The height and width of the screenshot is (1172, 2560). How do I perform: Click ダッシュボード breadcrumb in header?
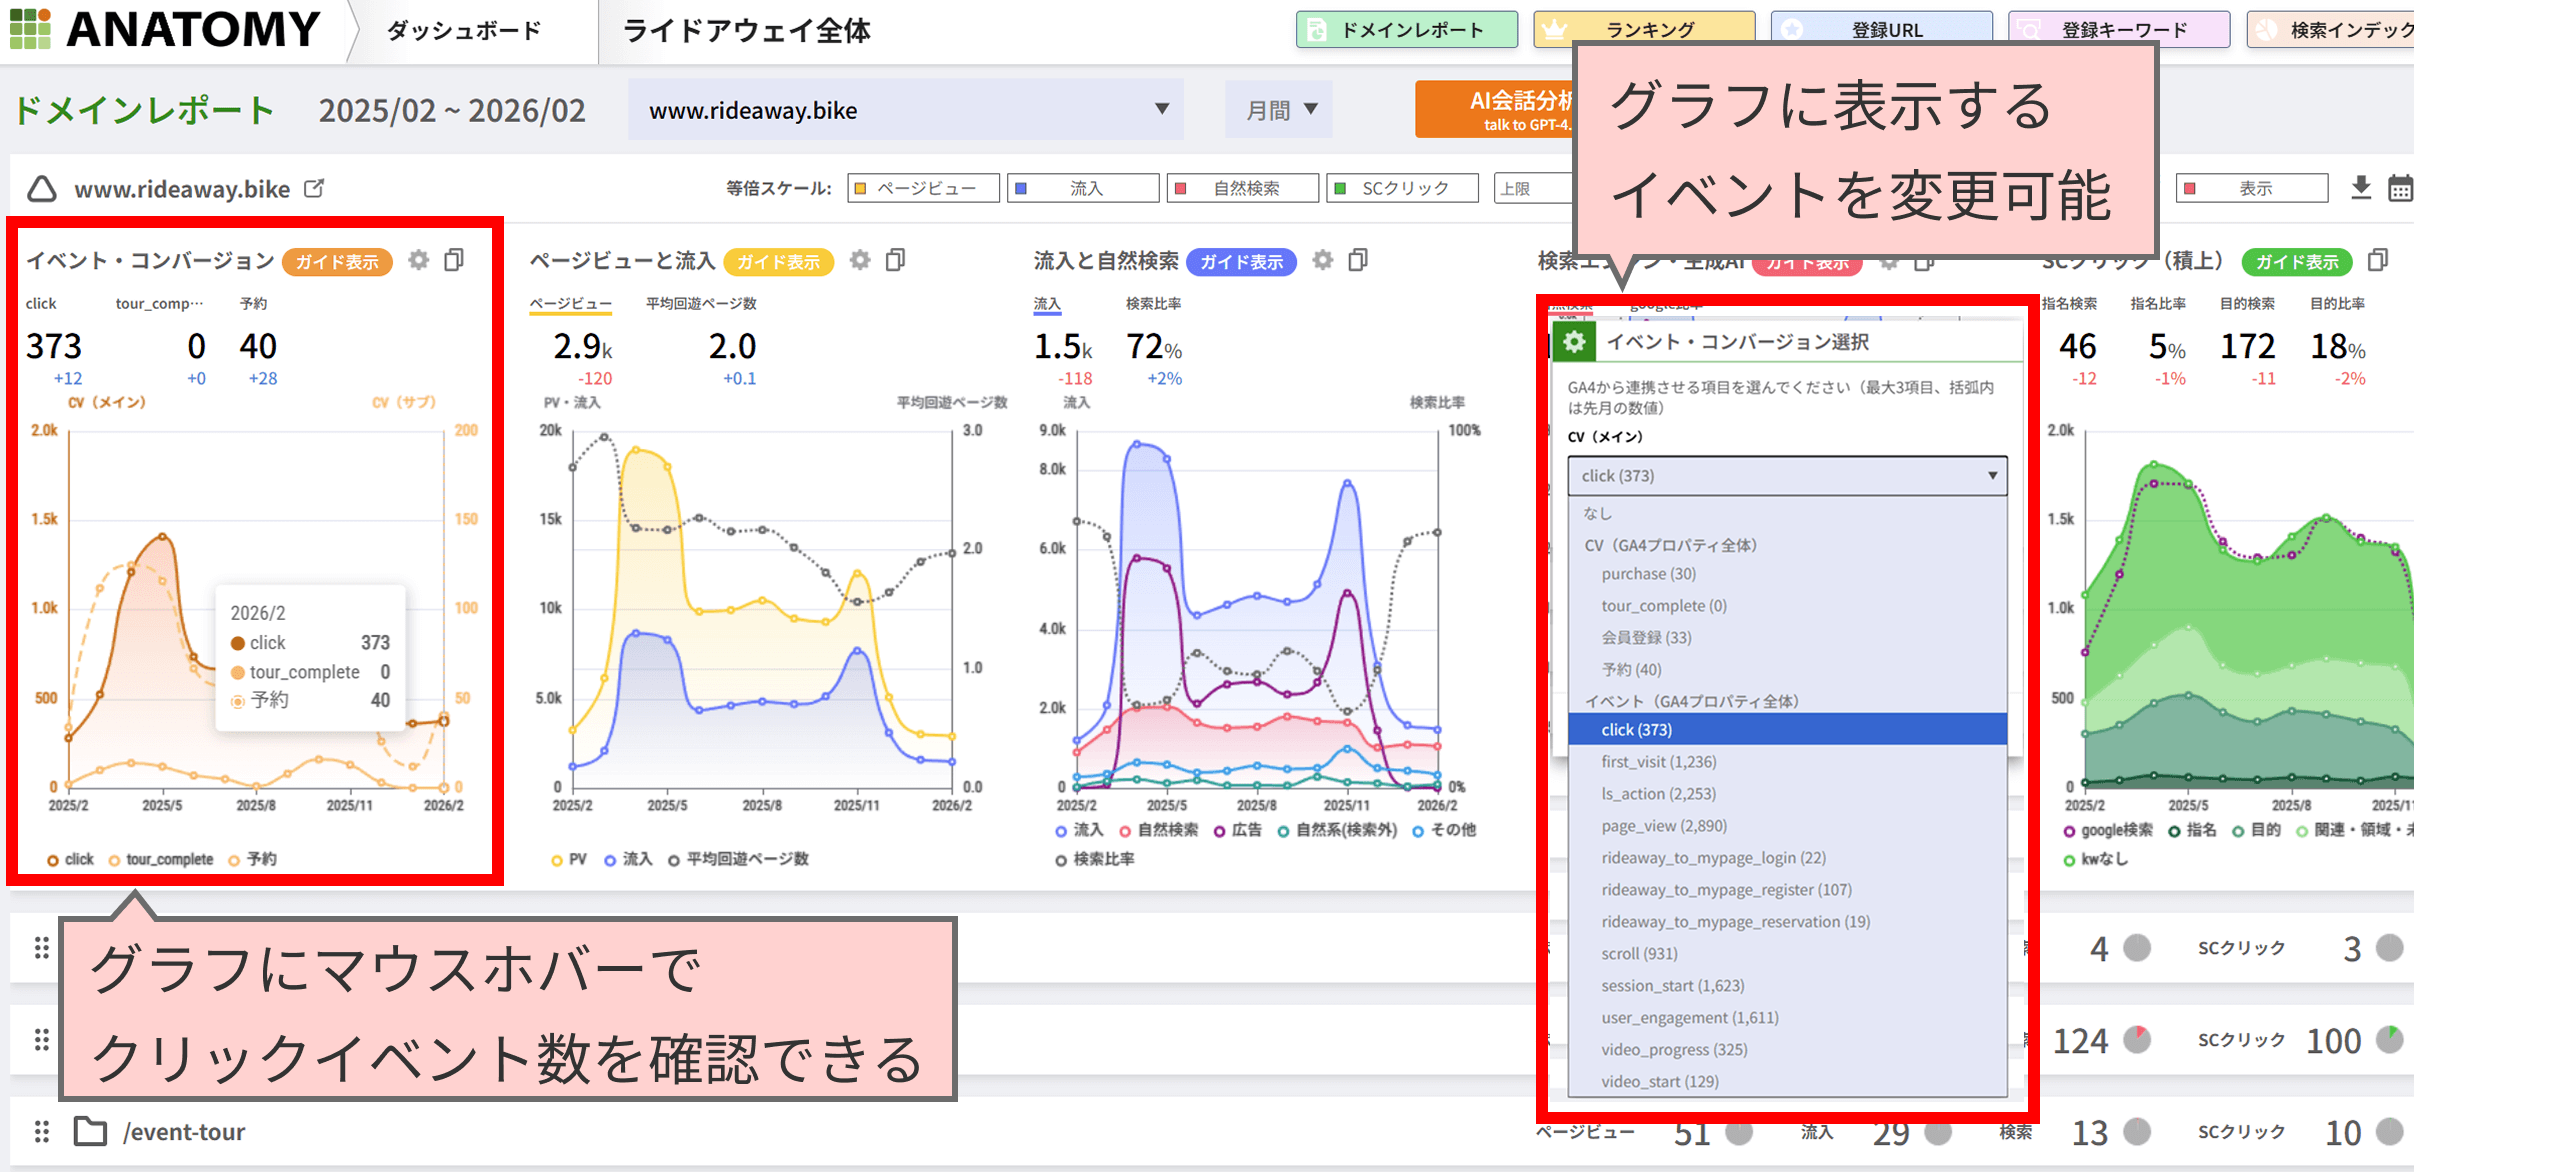[464, 31]
